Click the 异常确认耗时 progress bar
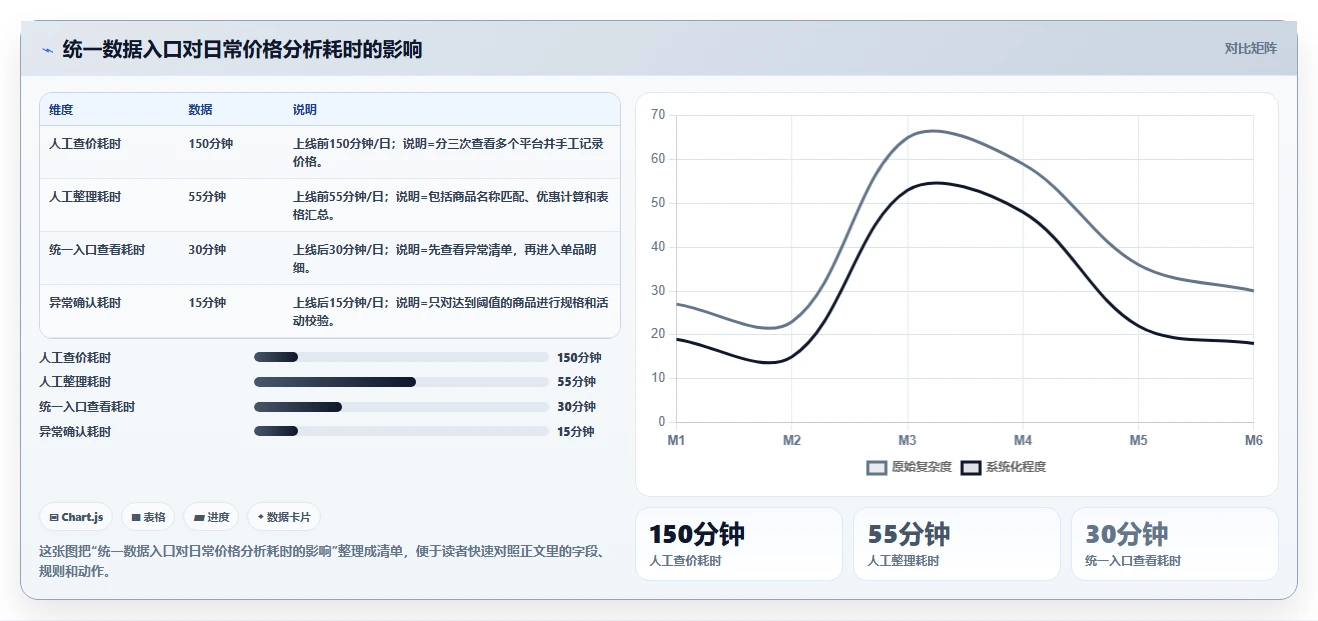 tap(401, 432)
